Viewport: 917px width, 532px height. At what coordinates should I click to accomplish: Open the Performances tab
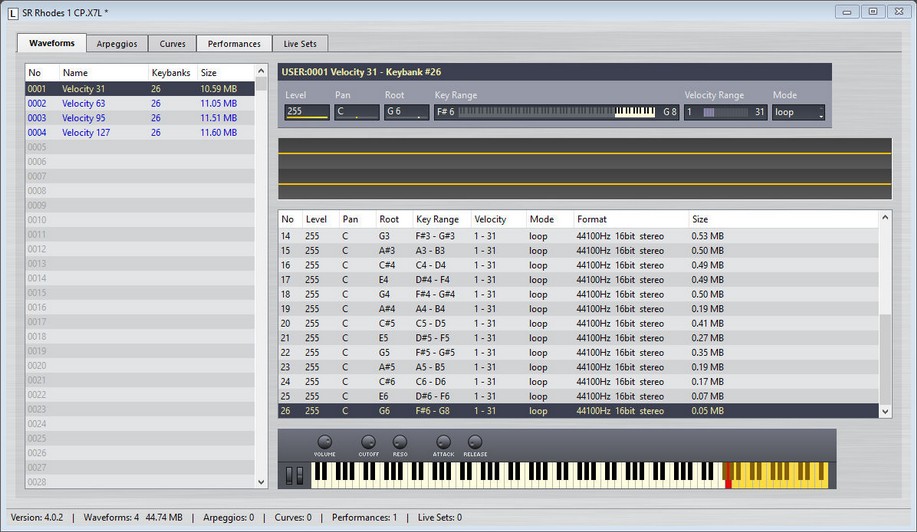234,43
